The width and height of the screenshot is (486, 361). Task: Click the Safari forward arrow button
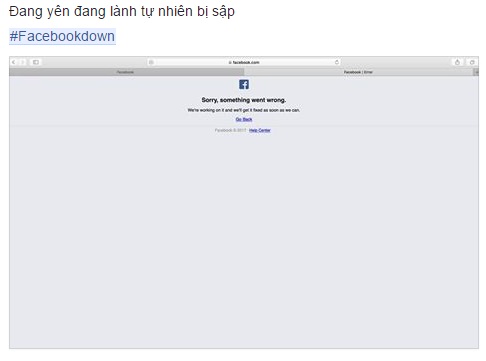22,62
